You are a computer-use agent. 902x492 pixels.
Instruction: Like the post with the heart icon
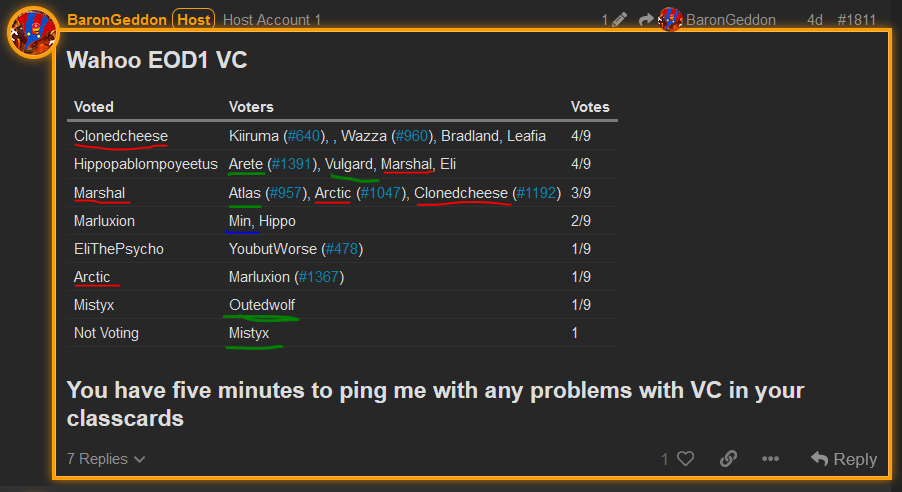(685, 459)
